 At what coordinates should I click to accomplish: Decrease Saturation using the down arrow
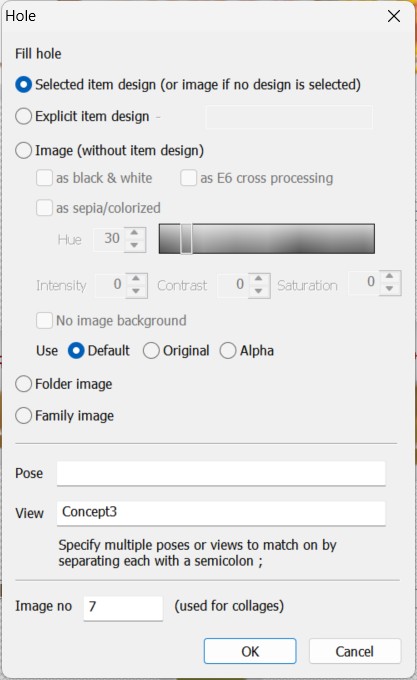(x=390, y=288)
